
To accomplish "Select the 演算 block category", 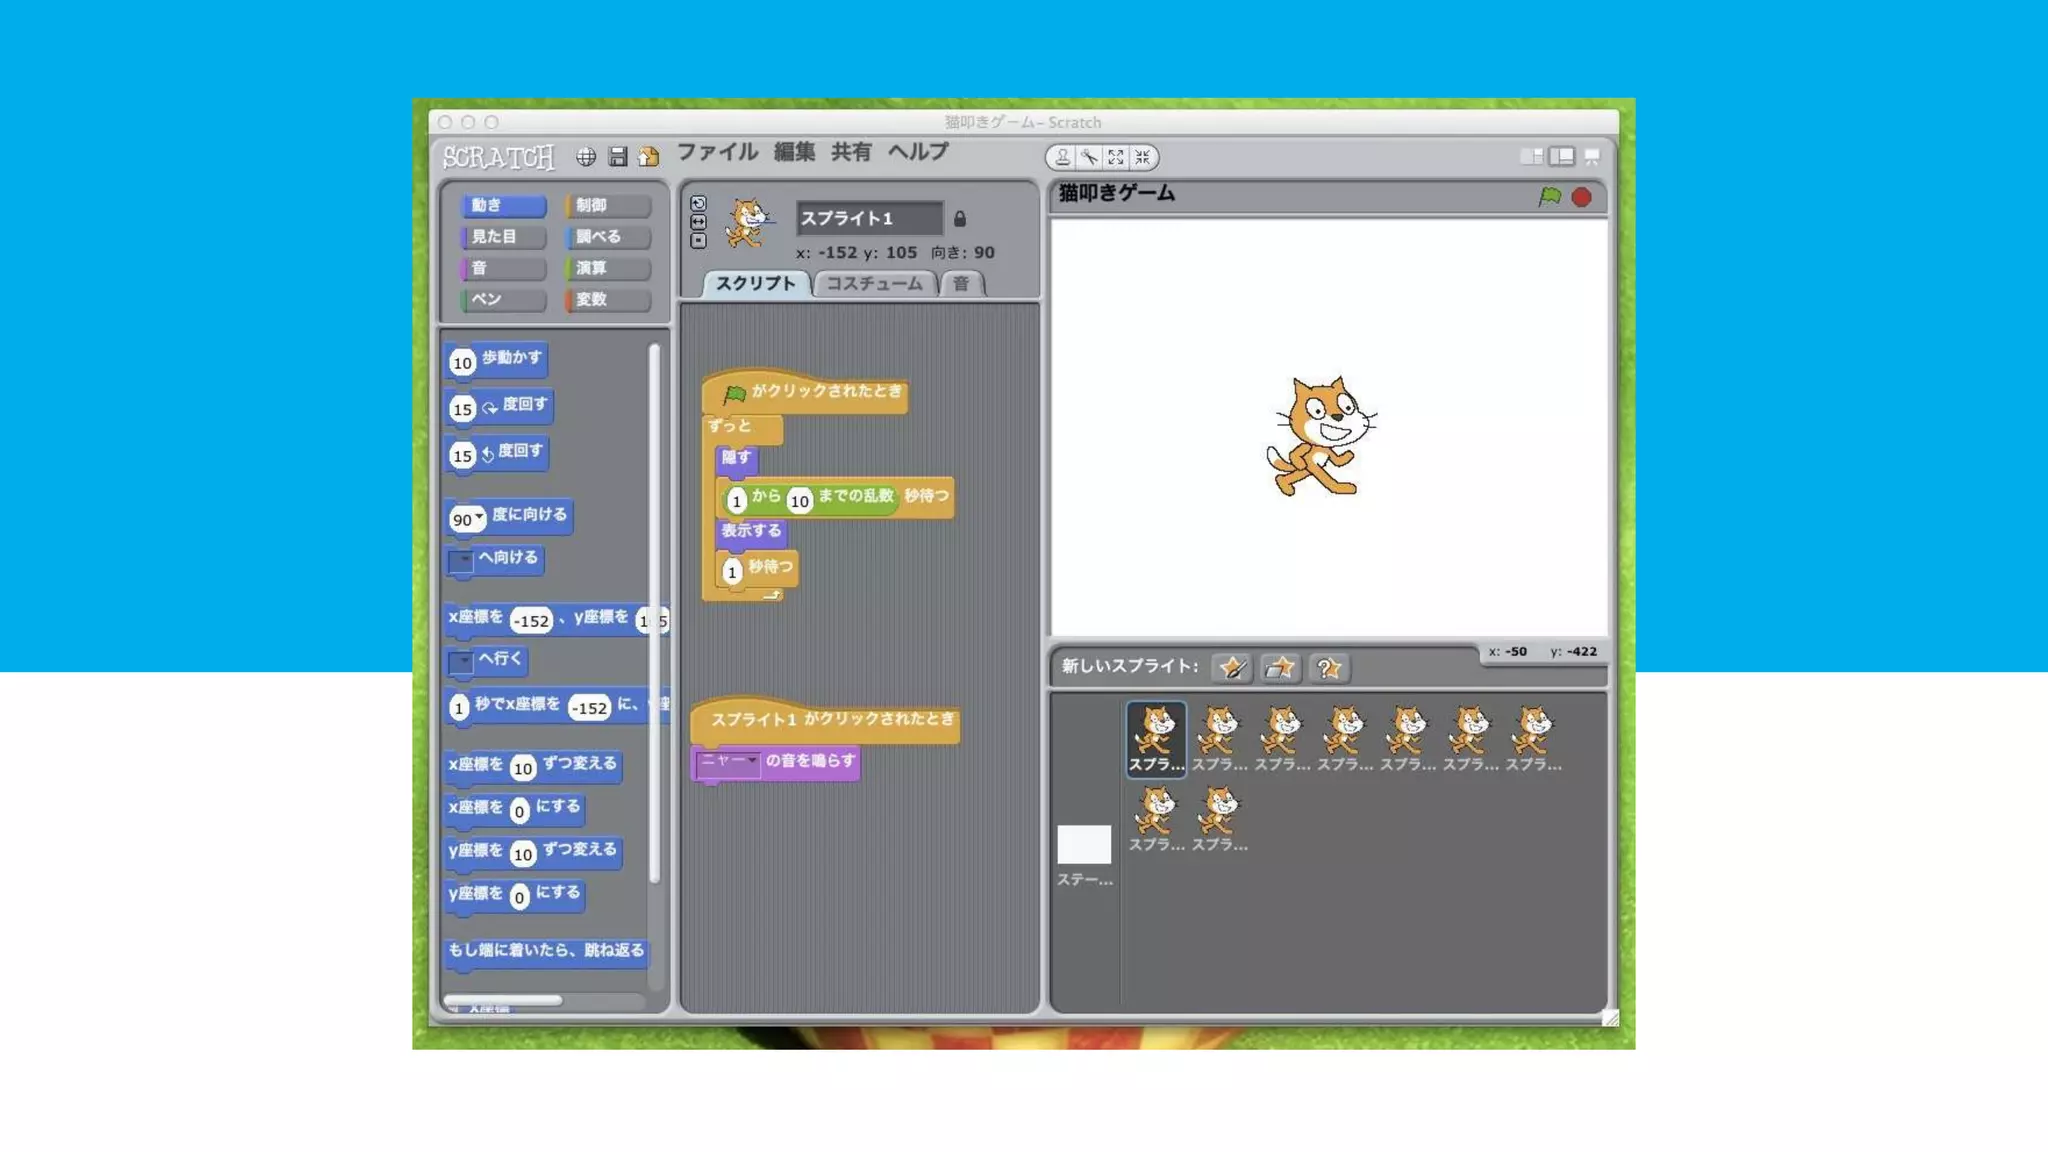I will tap(608, 268).
